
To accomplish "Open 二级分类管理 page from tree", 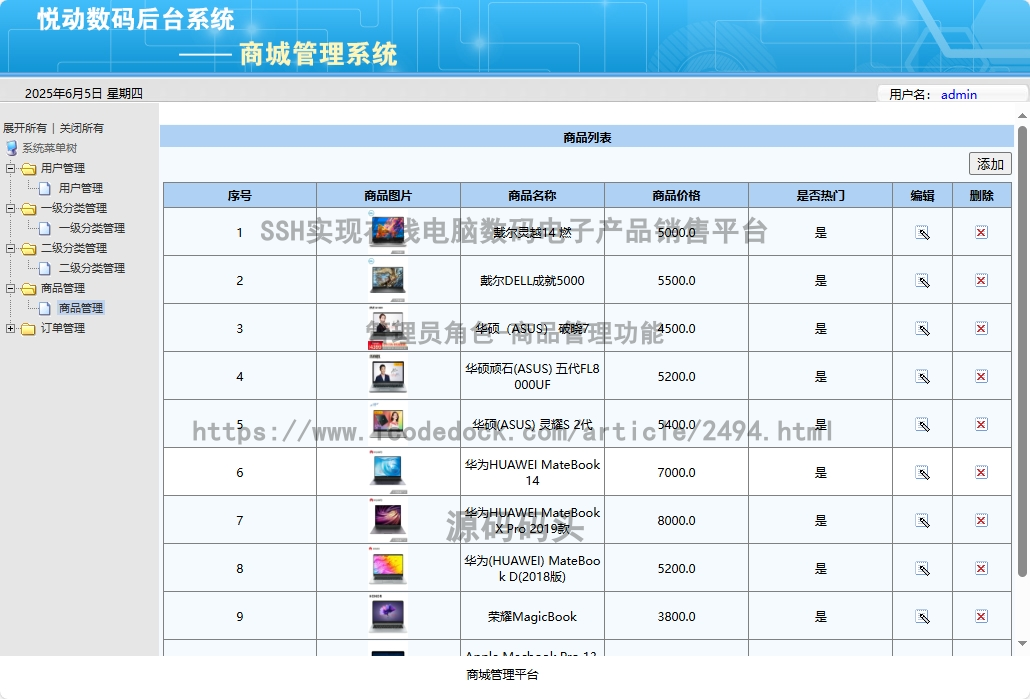I will [x=91, y=268].
